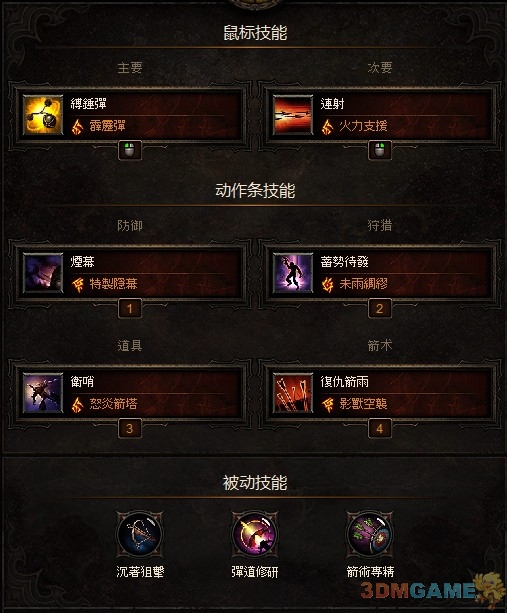This screenshot has width=507, height=613.
Task: Click the 特製隱幕 rune label
Action: pos(113,283)
